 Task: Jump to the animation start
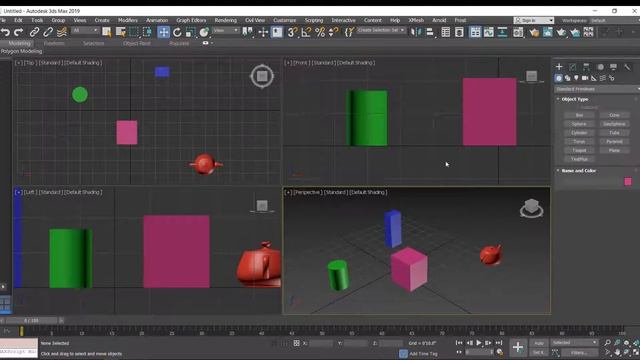[x=459, y=343]
